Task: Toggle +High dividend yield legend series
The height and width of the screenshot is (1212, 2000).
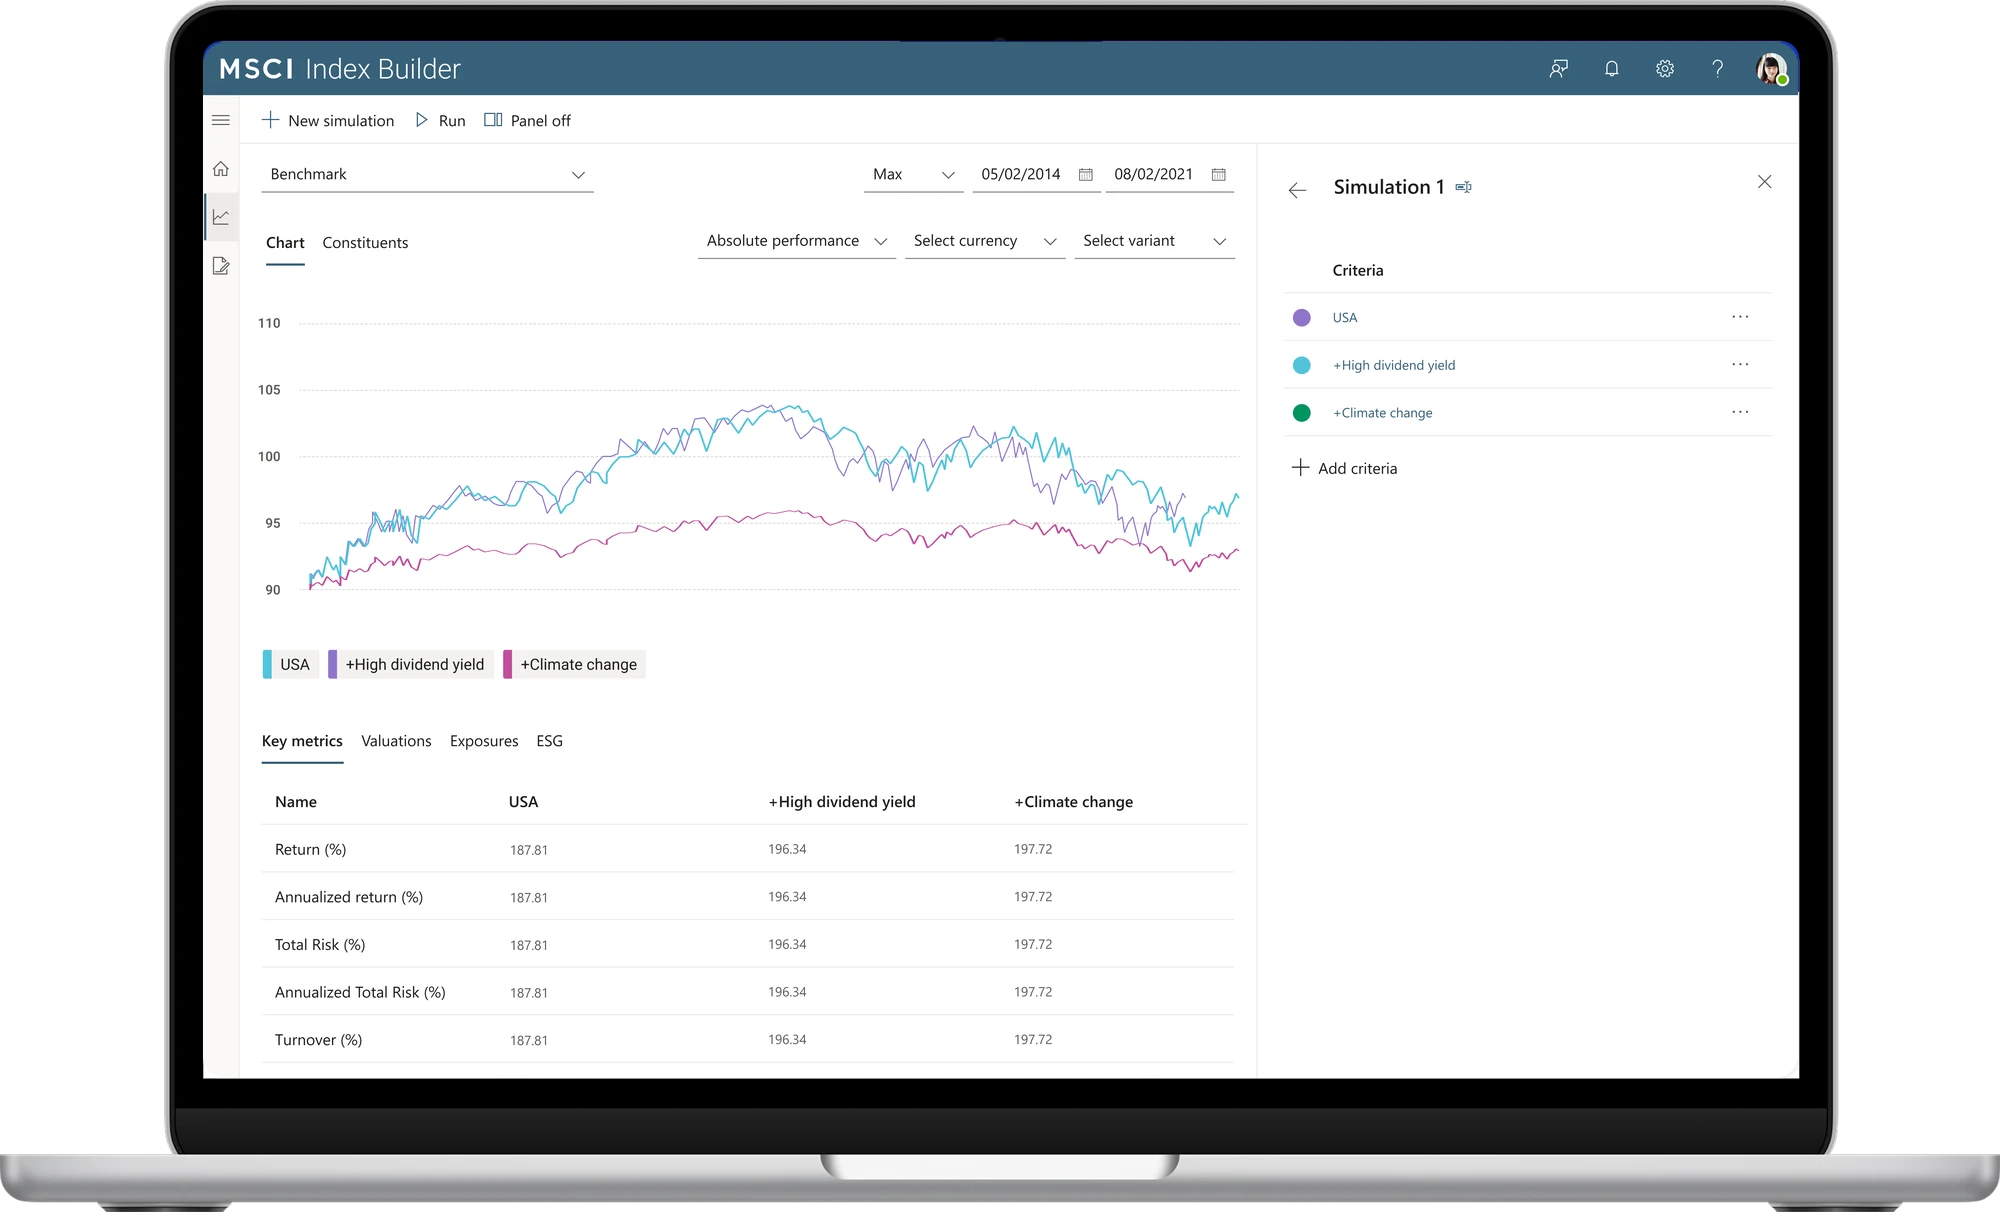Action: point(410,664)
